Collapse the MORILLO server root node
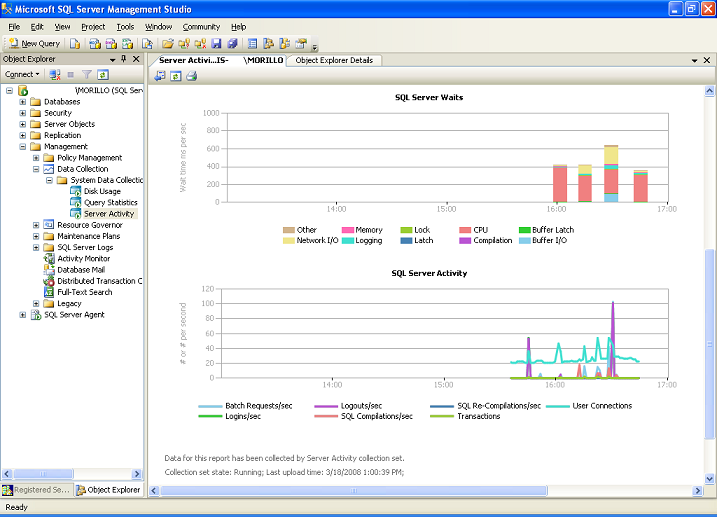The image size is (717, 517). click(x=9, y=91)
